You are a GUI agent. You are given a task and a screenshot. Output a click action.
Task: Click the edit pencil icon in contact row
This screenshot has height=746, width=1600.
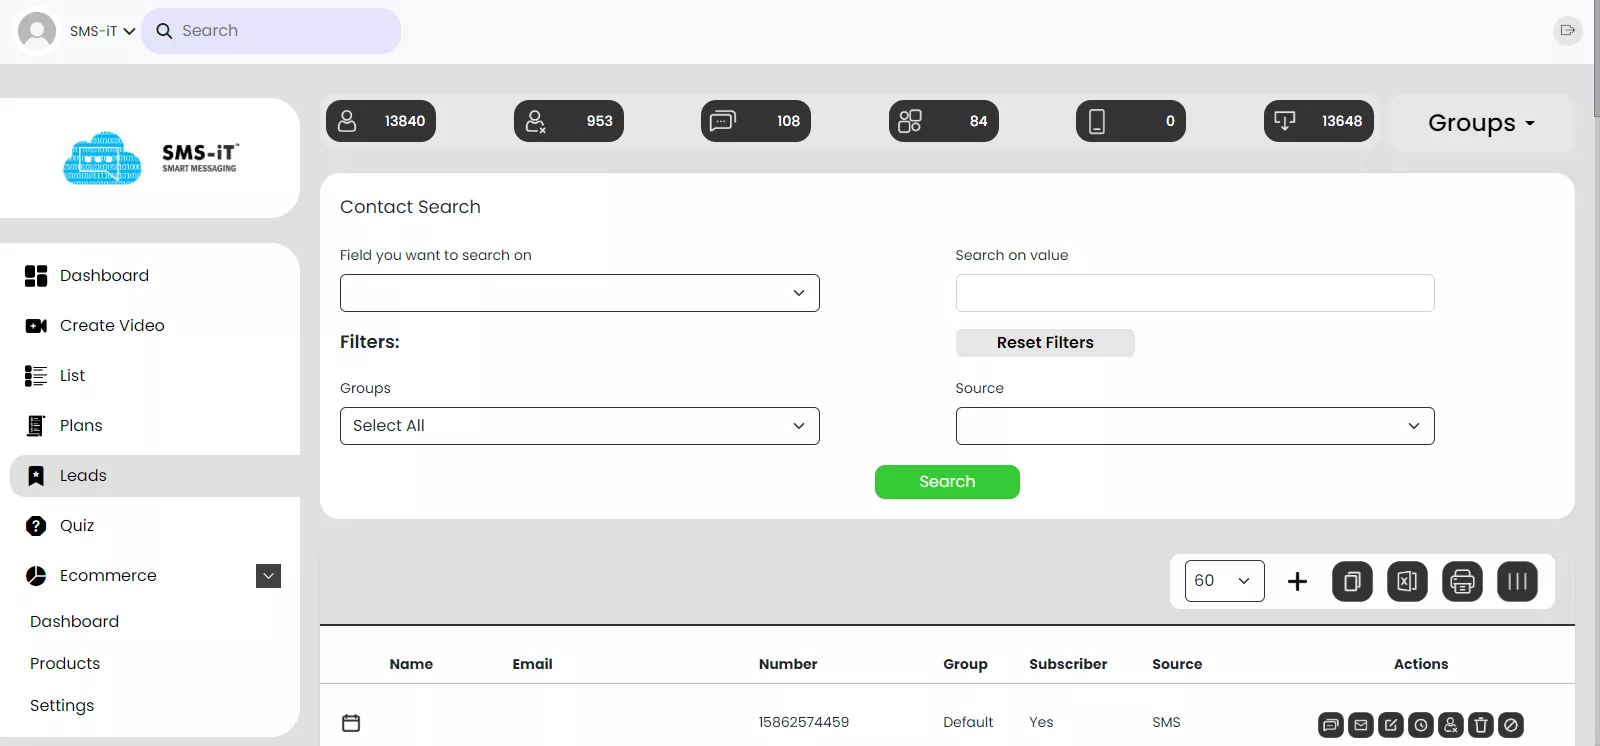click(1391, 725)
